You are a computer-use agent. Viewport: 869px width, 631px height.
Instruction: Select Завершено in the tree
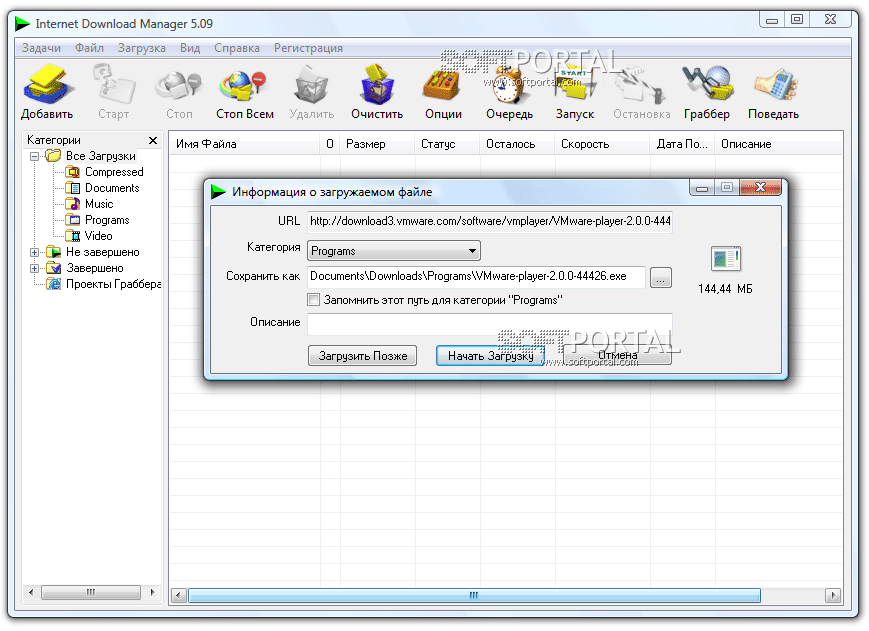coord(95,268)
